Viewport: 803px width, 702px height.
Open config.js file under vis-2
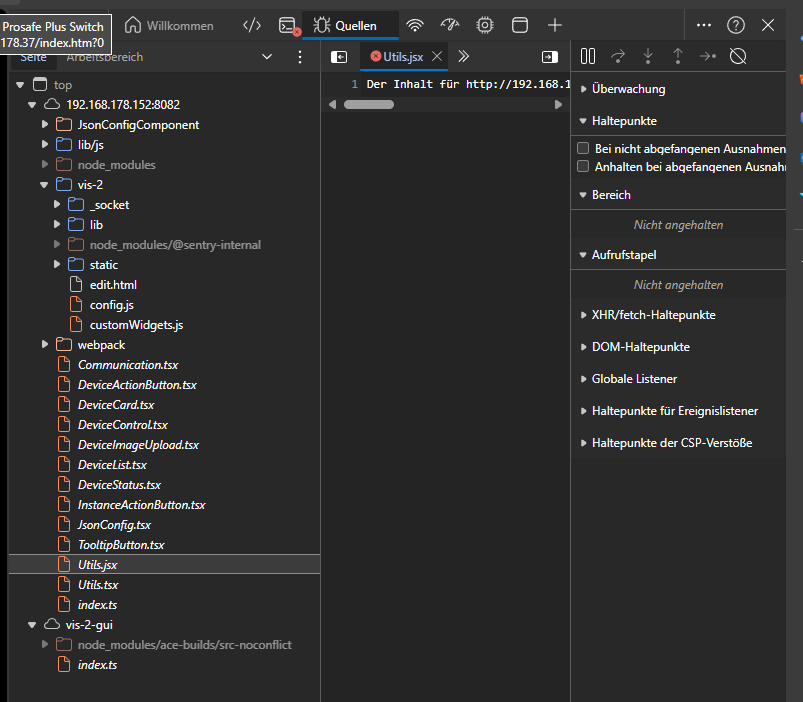111,305
